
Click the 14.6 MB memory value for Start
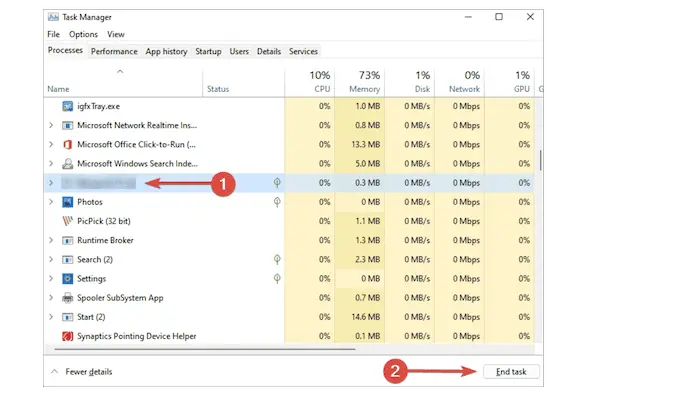coord(365,317)
